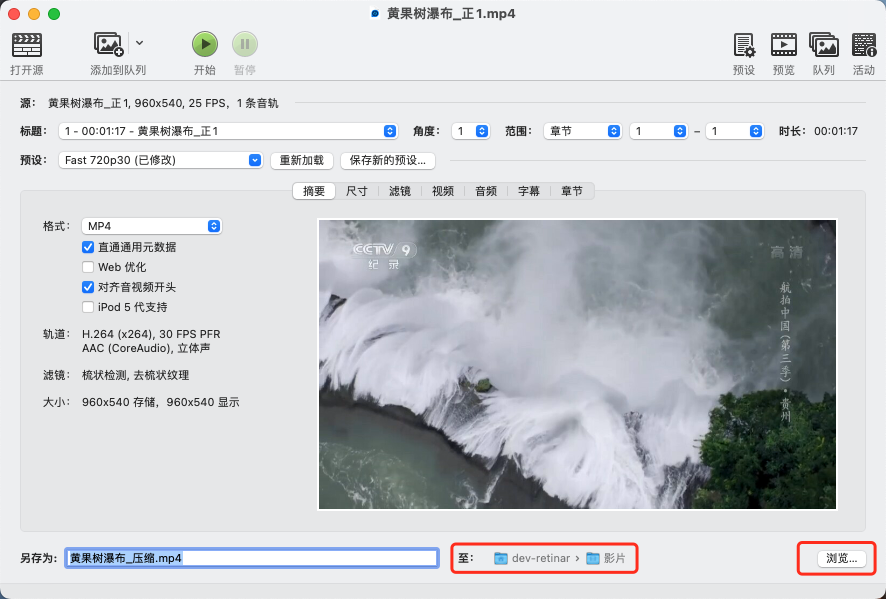Screen dimensions: 886x599
Task: Start encoding with the green start icon
Action: click(x=204, y=44)
